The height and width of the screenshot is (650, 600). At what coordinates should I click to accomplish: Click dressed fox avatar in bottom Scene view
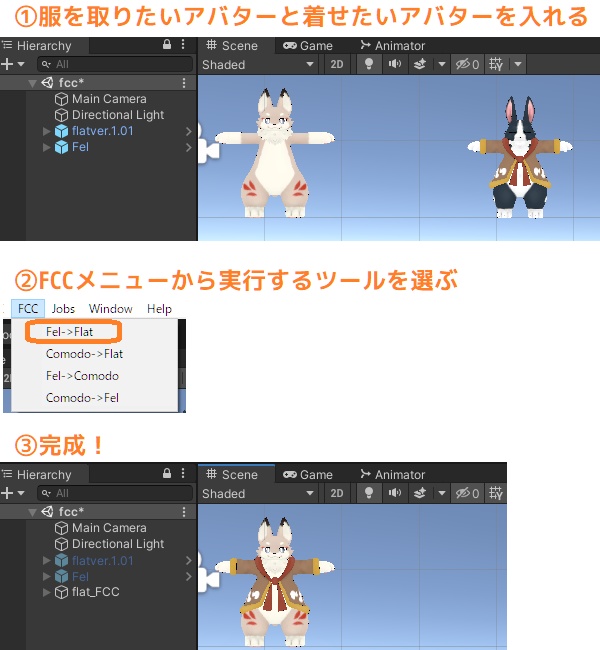point(274,582)
